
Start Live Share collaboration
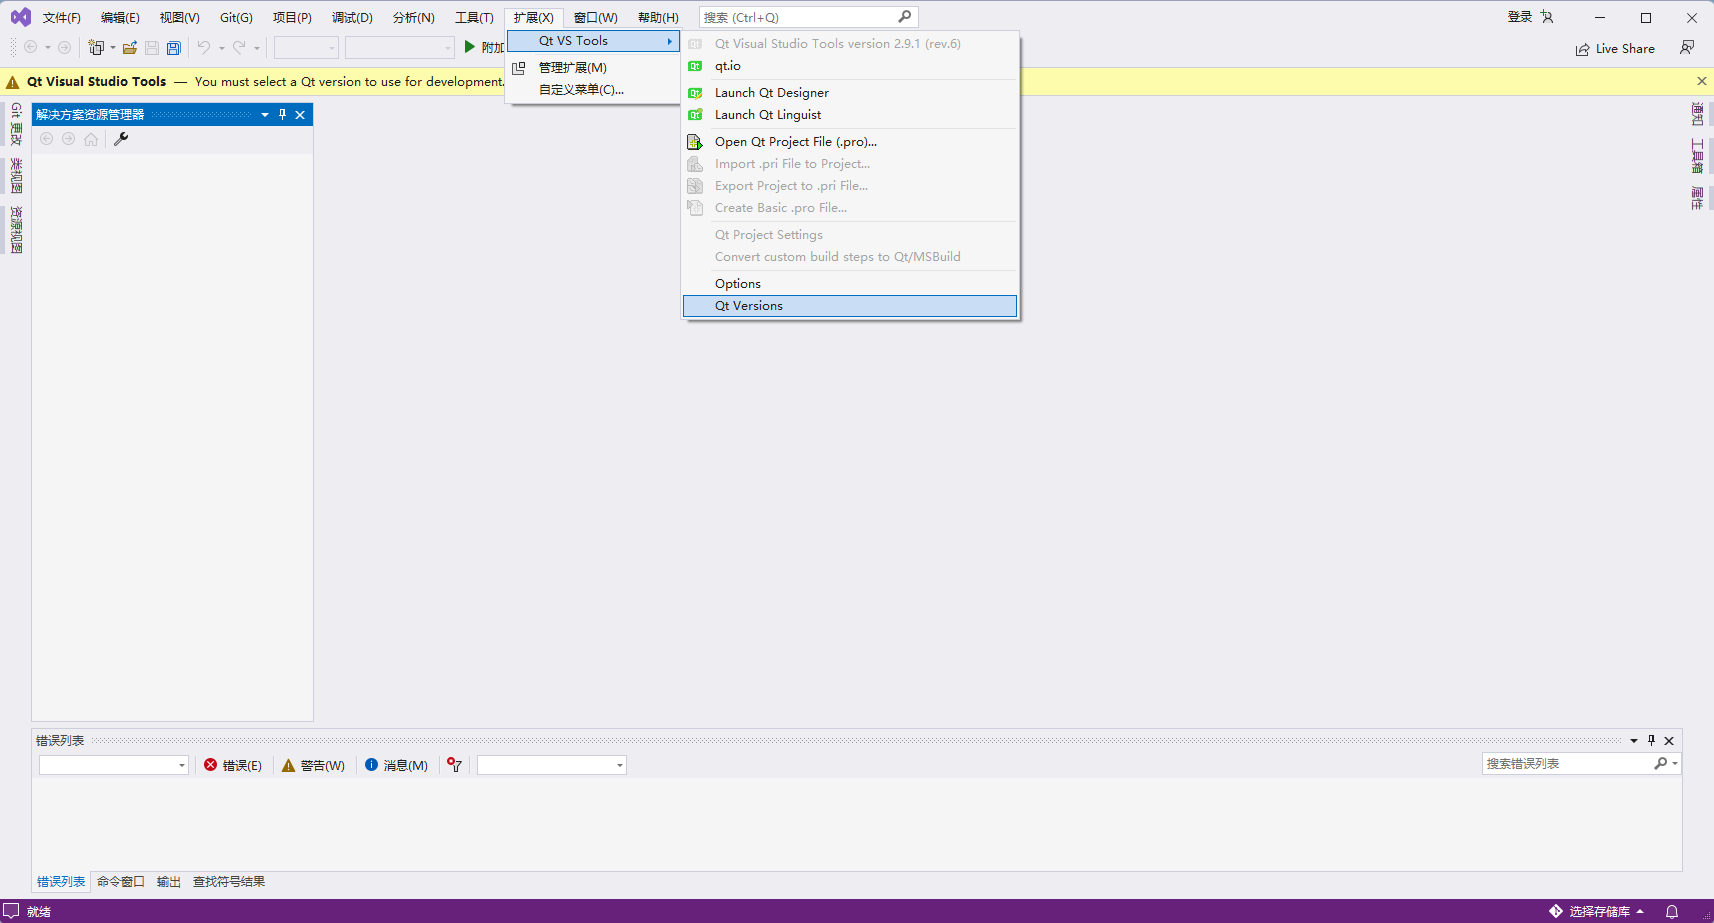[1614, 48]
